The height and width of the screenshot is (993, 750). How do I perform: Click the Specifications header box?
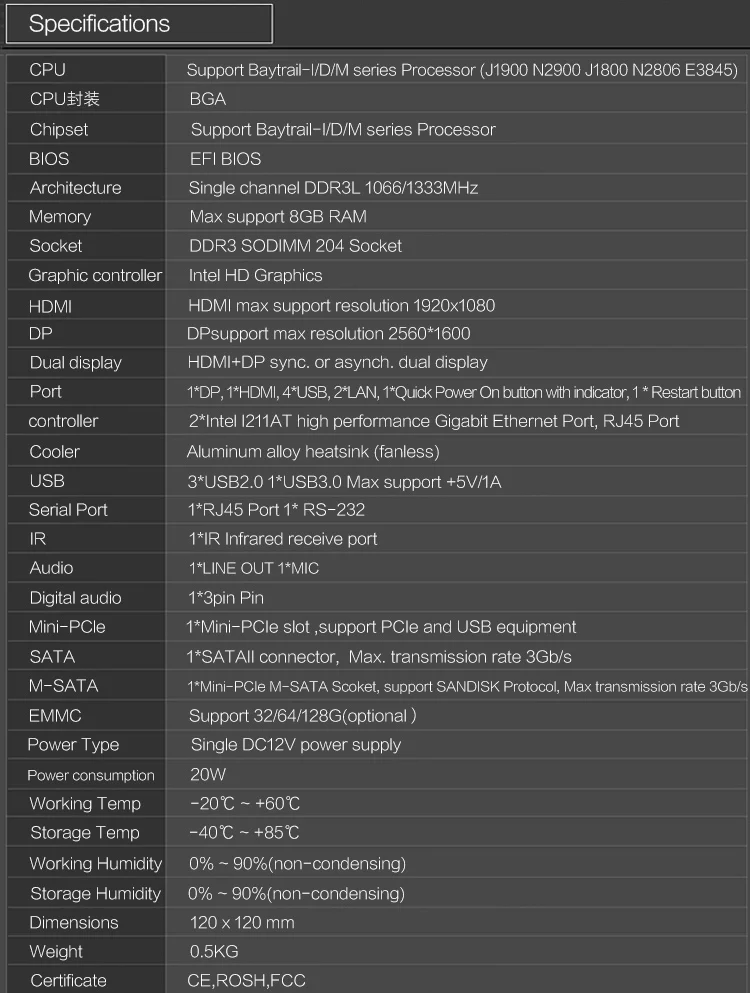point(139,24)
